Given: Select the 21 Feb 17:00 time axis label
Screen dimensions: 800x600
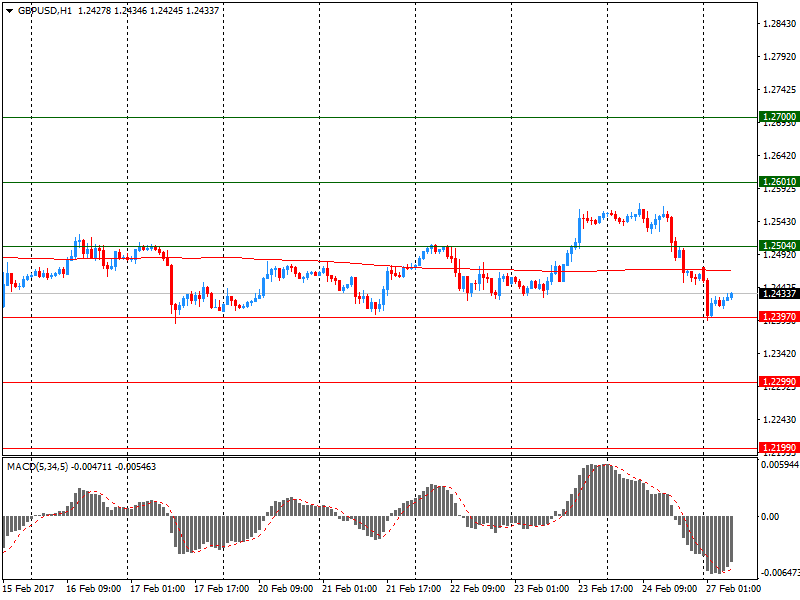Looking at the screenshot, I should coord(414,589).
